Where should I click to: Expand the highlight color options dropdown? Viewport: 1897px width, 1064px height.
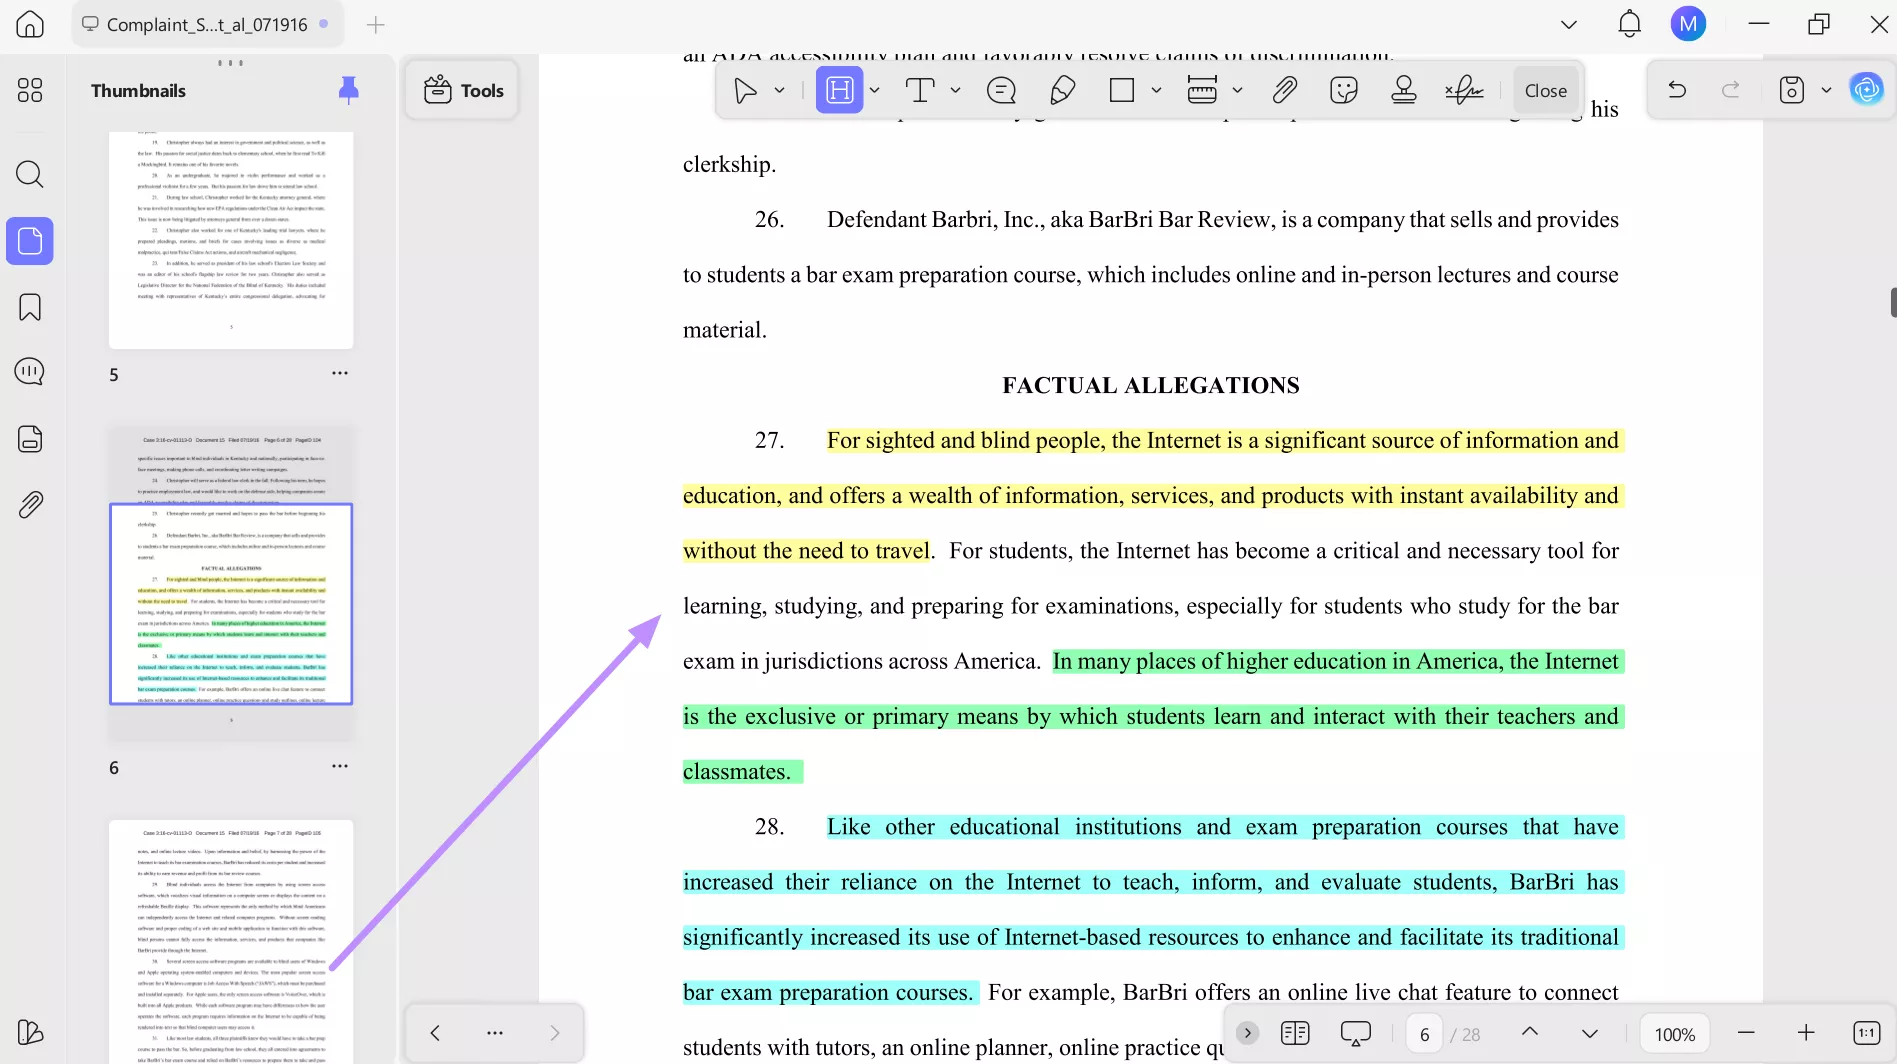pos(875,89)
